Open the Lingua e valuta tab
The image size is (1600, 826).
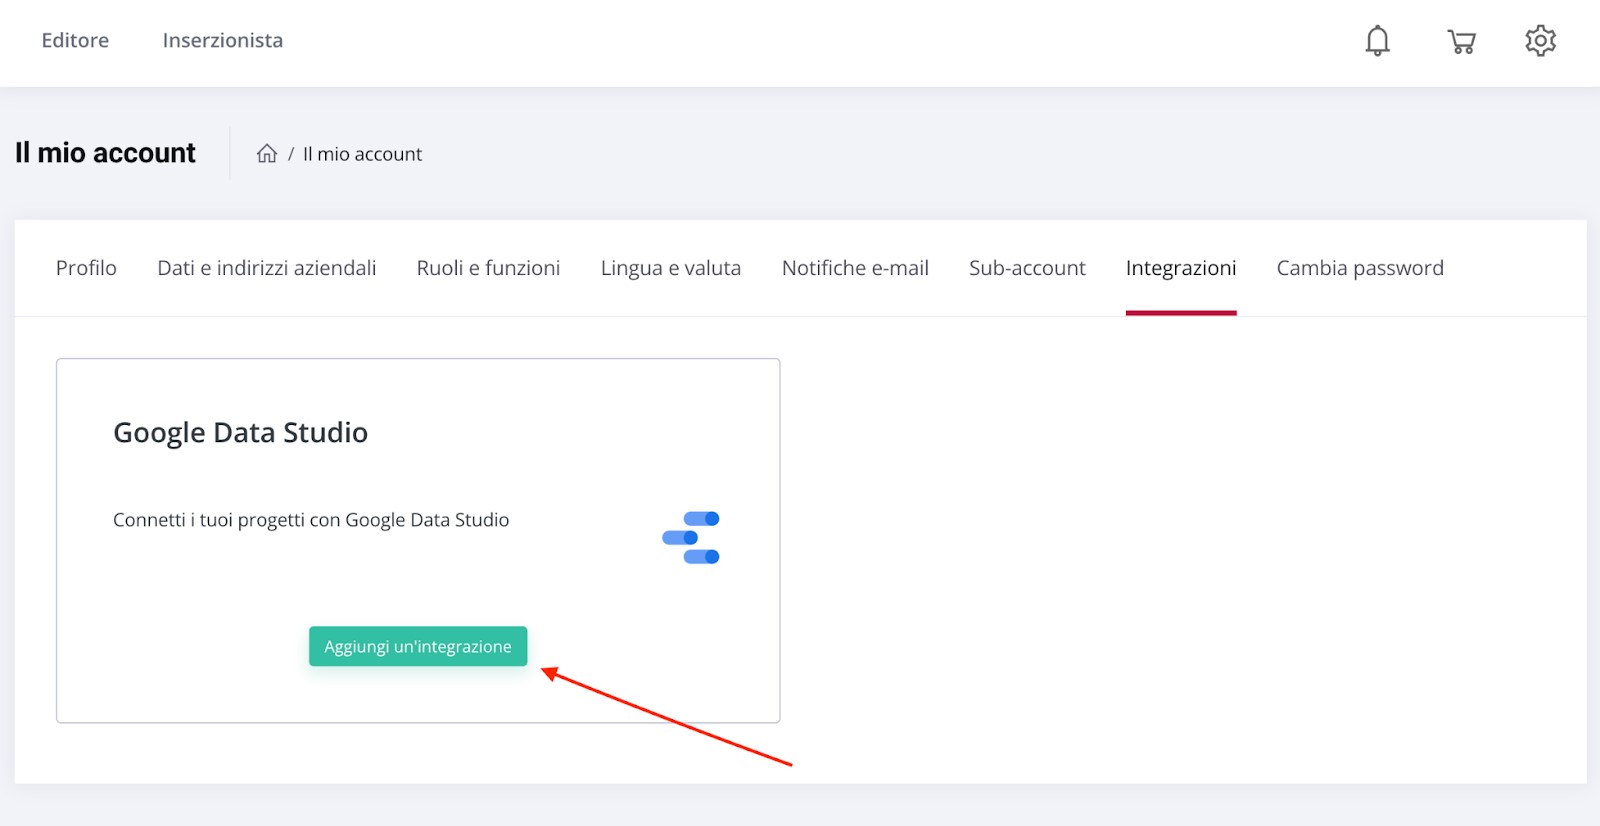pos(671,268)
